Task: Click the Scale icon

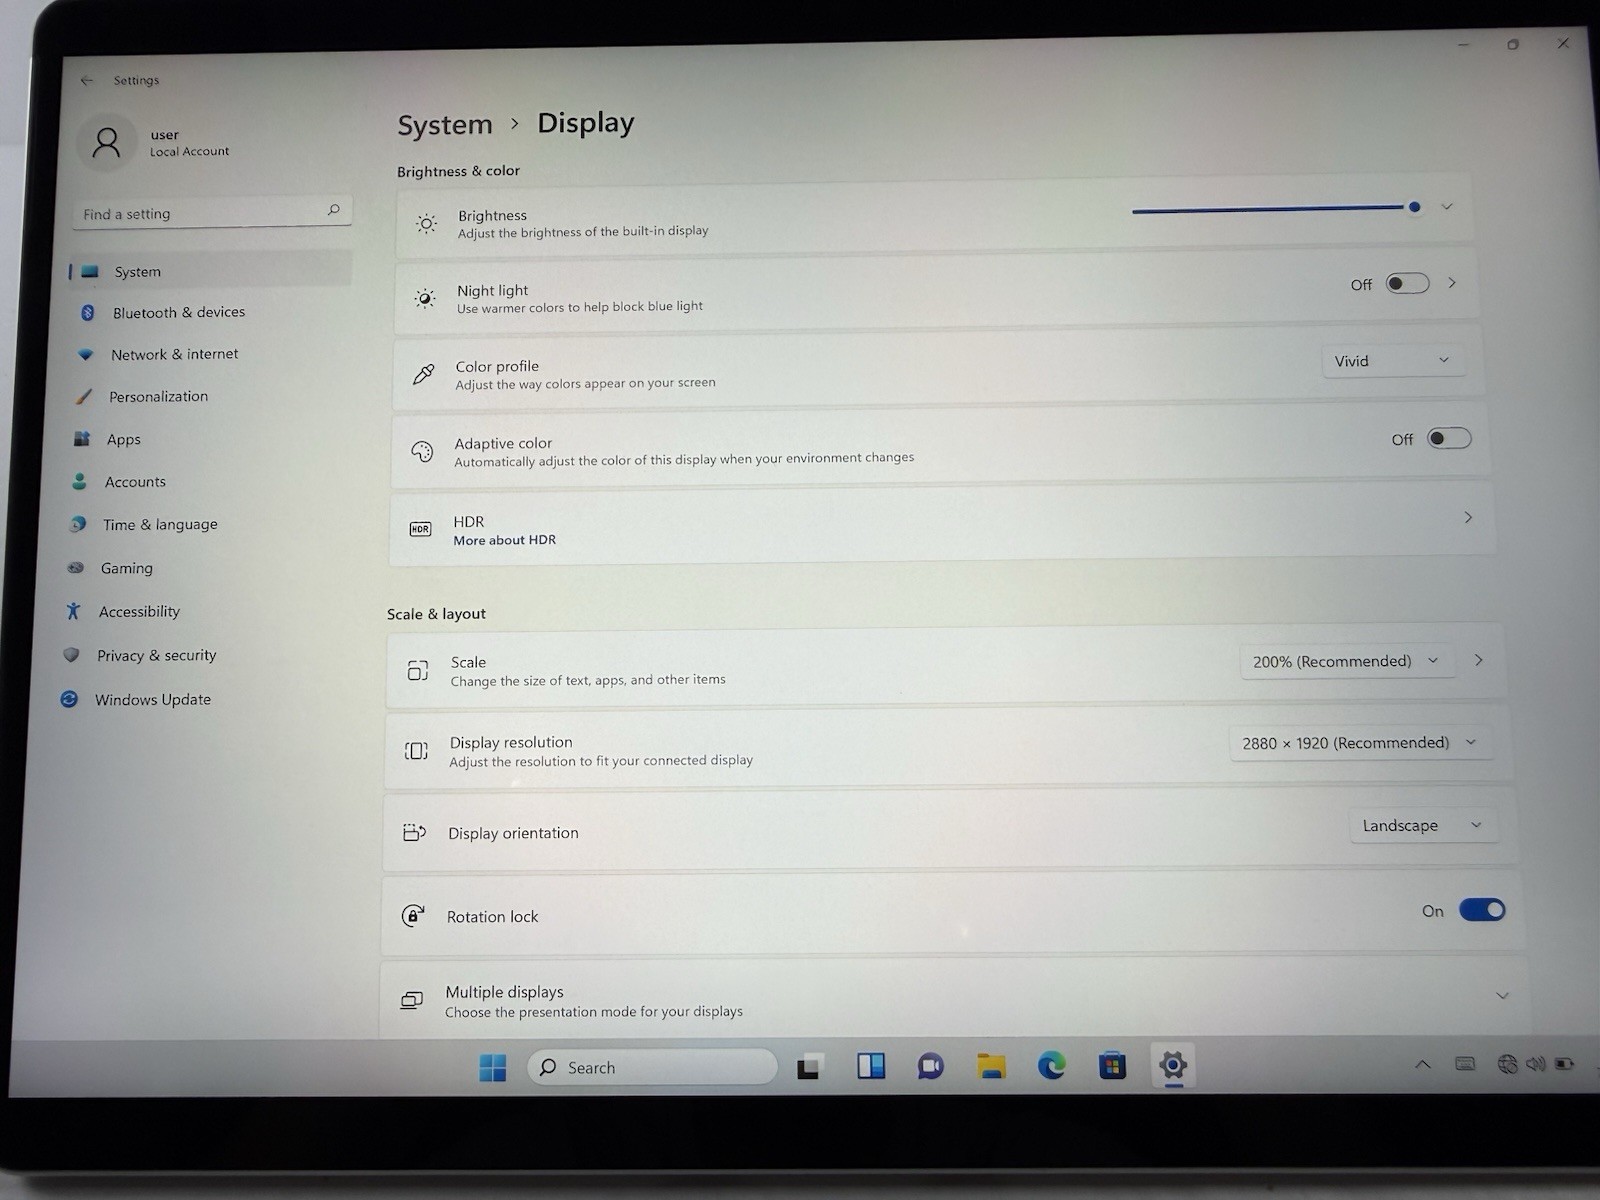Action: click(418, 671)
